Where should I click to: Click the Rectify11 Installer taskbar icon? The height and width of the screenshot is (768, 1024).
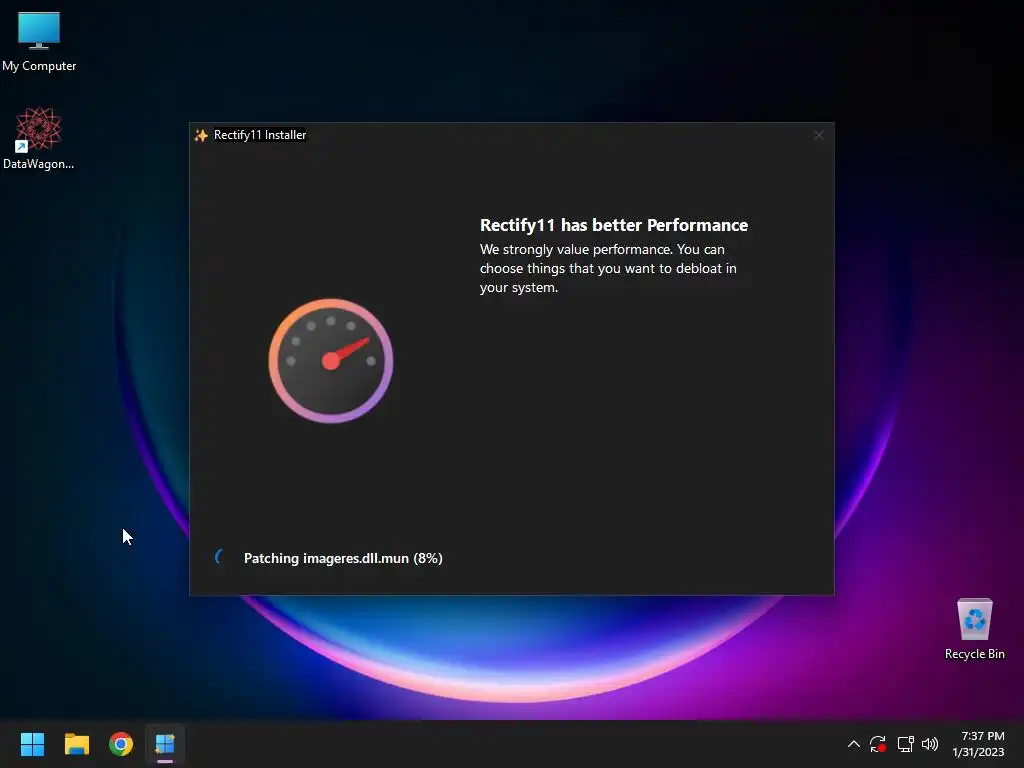pos(165,744)
